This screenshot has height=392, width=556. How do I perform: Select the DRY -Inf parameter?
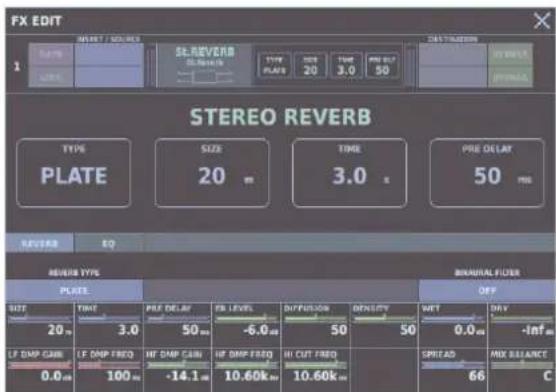coord(522,325)
